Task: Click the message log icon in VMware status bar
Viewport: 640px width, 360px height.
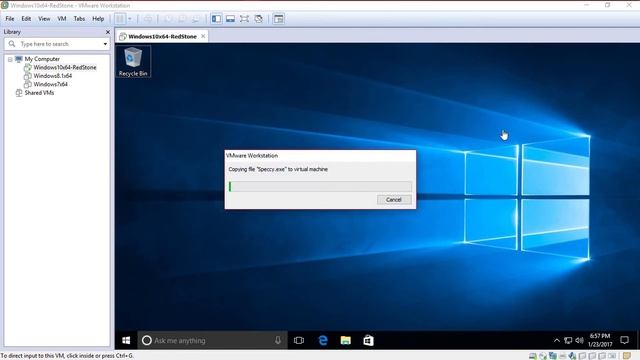Action: pos(627,356)
